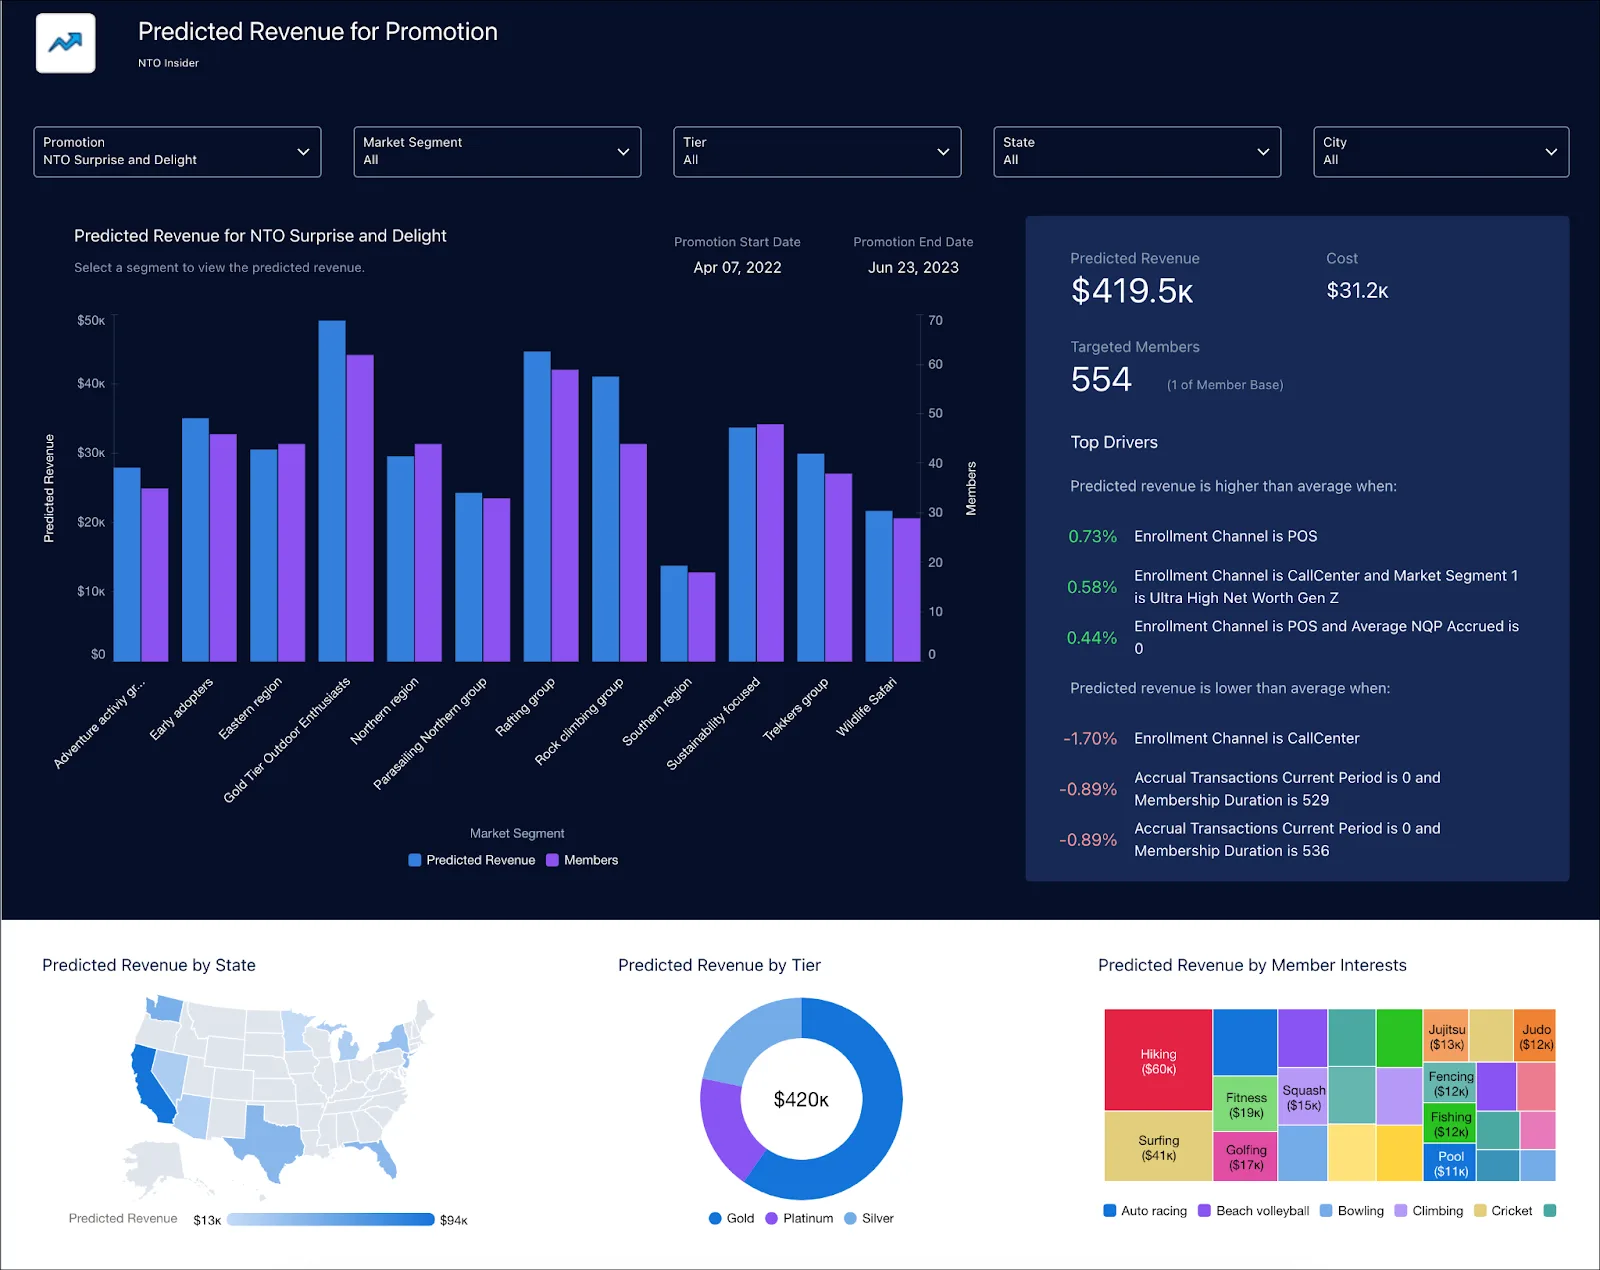Select the Fitness ($19k) treemap tile
The image size is (1600, 1270).
[x=1246, y=1104]
